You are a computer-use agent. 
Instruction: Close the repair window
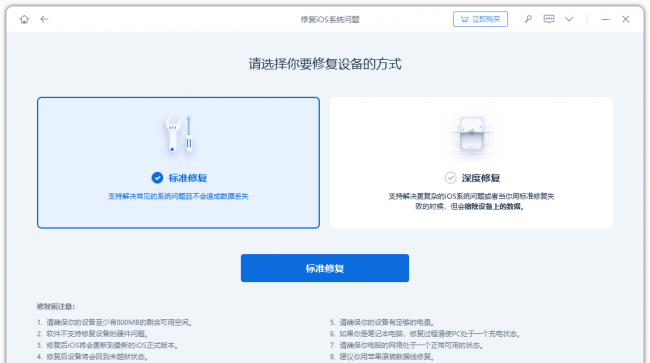[x=626, y=19]
